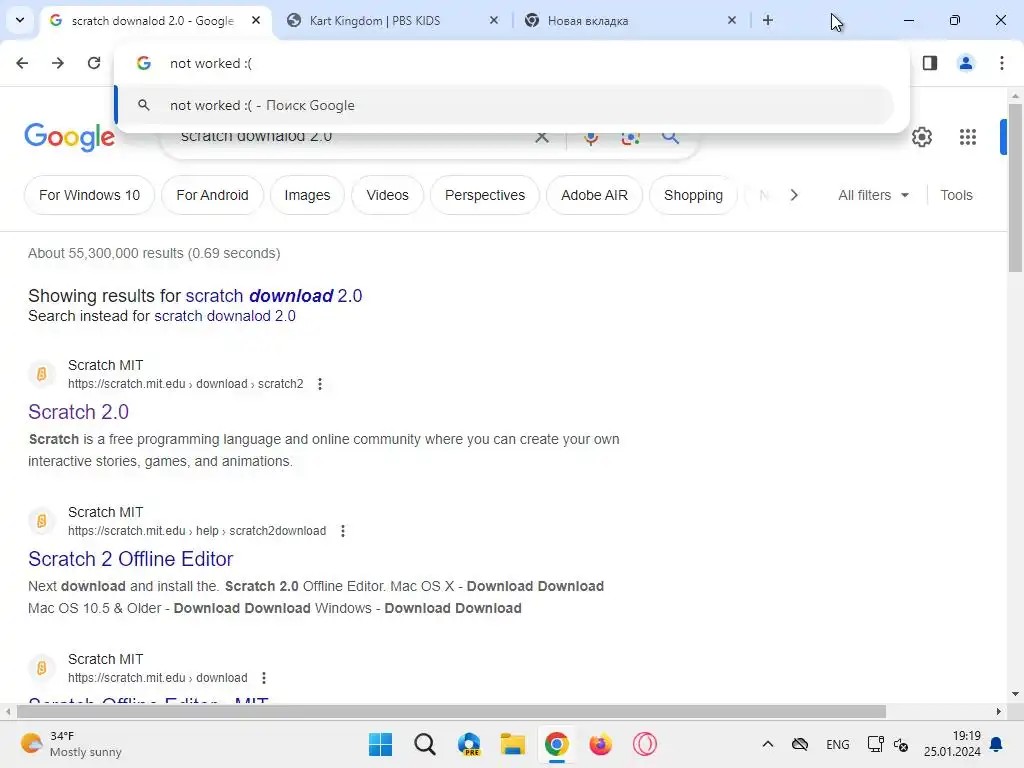
Task: Go back with the browser back arrow
Action: pos(22,63)
